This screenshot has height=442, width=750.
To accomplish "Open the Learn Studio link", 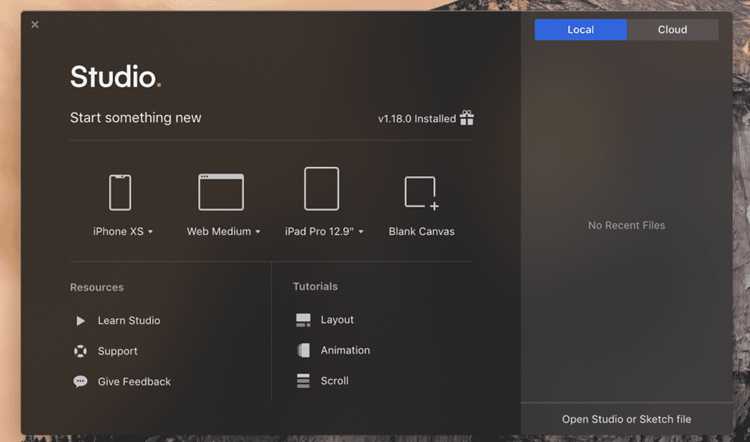I will coord(129,320).
